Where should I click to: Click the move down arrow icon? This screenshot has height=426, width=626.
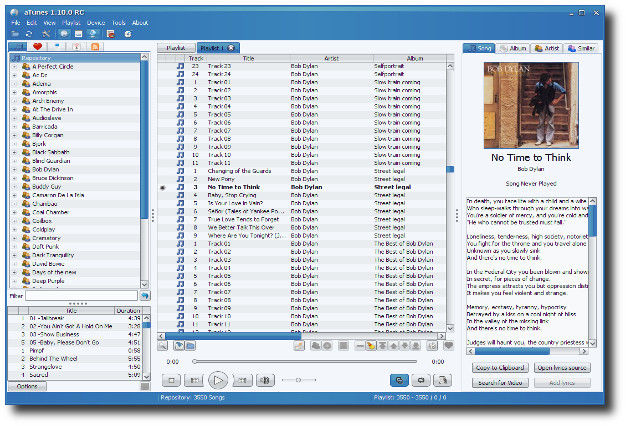click(x=405, y=346)
